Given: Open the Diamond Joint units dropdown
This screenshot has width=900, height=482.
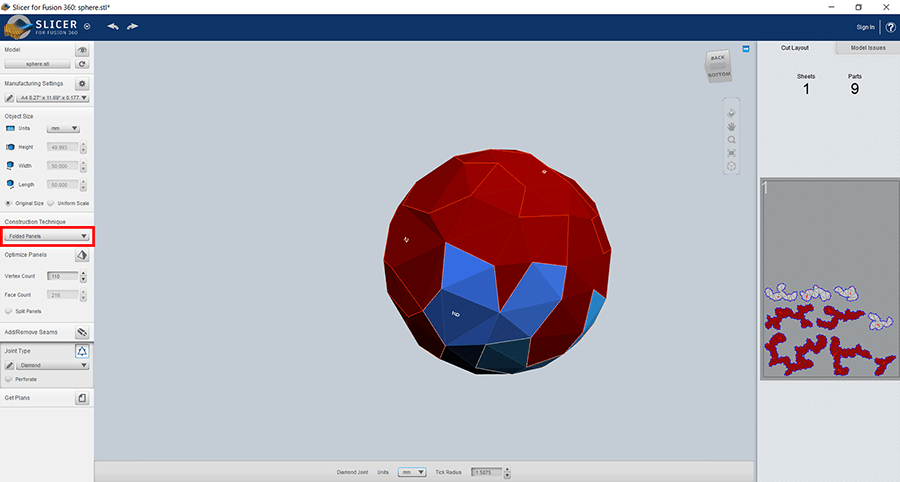Looking at the screenshot, I should [x=412, y=472].
